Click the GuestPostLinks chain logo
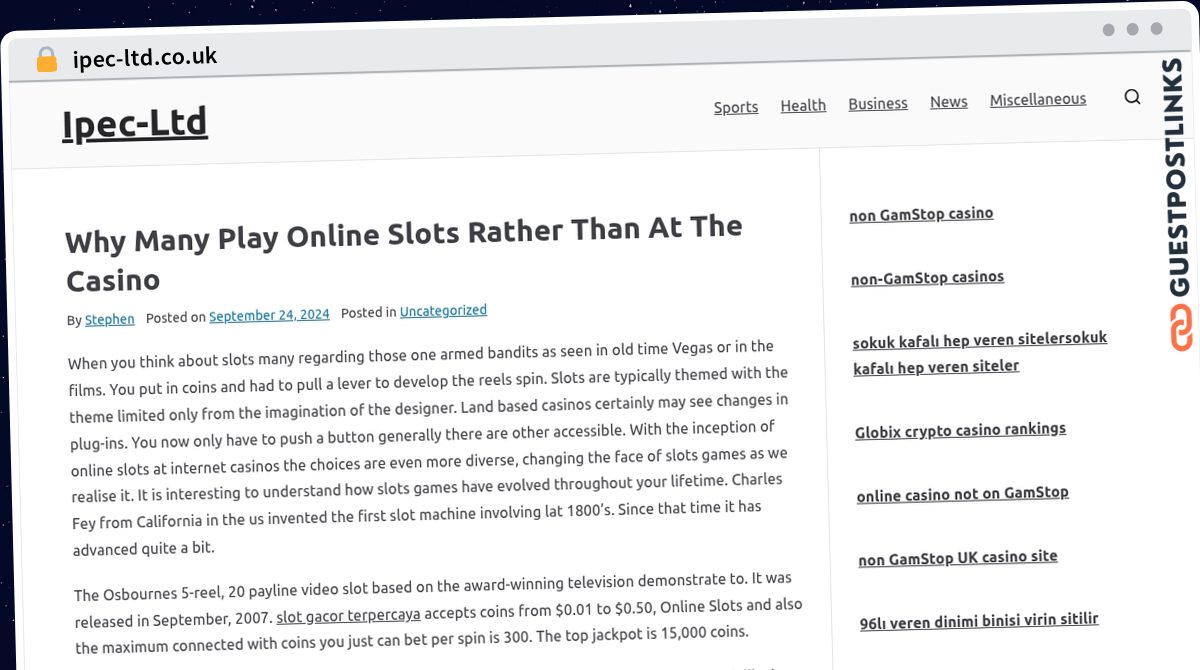 [1182, 328]
